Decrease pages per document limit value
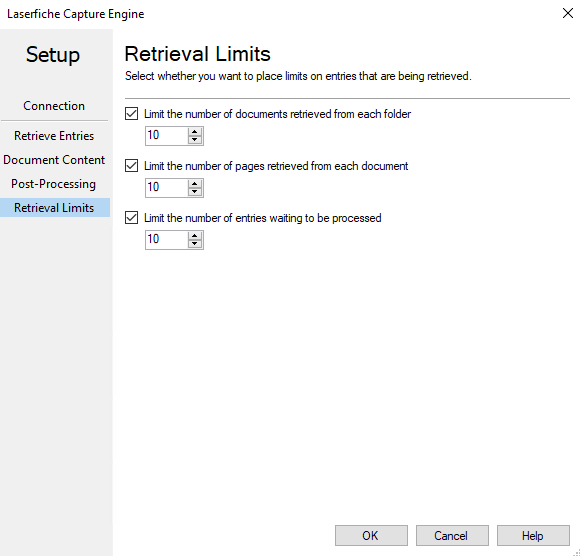Screen dimensions: 580x556 tap(195, 192)
